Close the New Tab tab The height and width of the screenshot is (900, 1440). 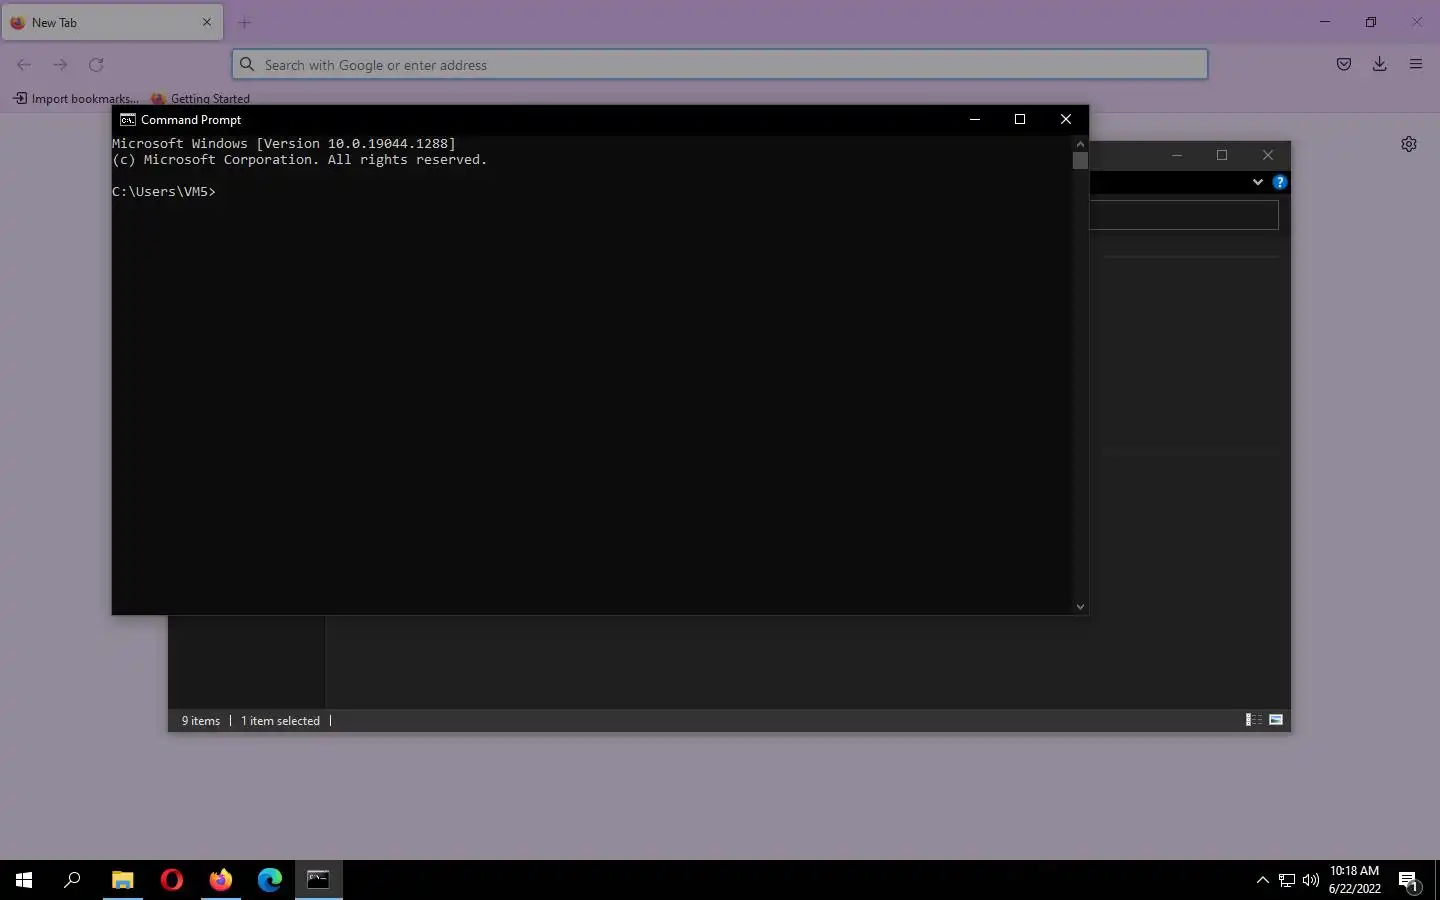207,22
